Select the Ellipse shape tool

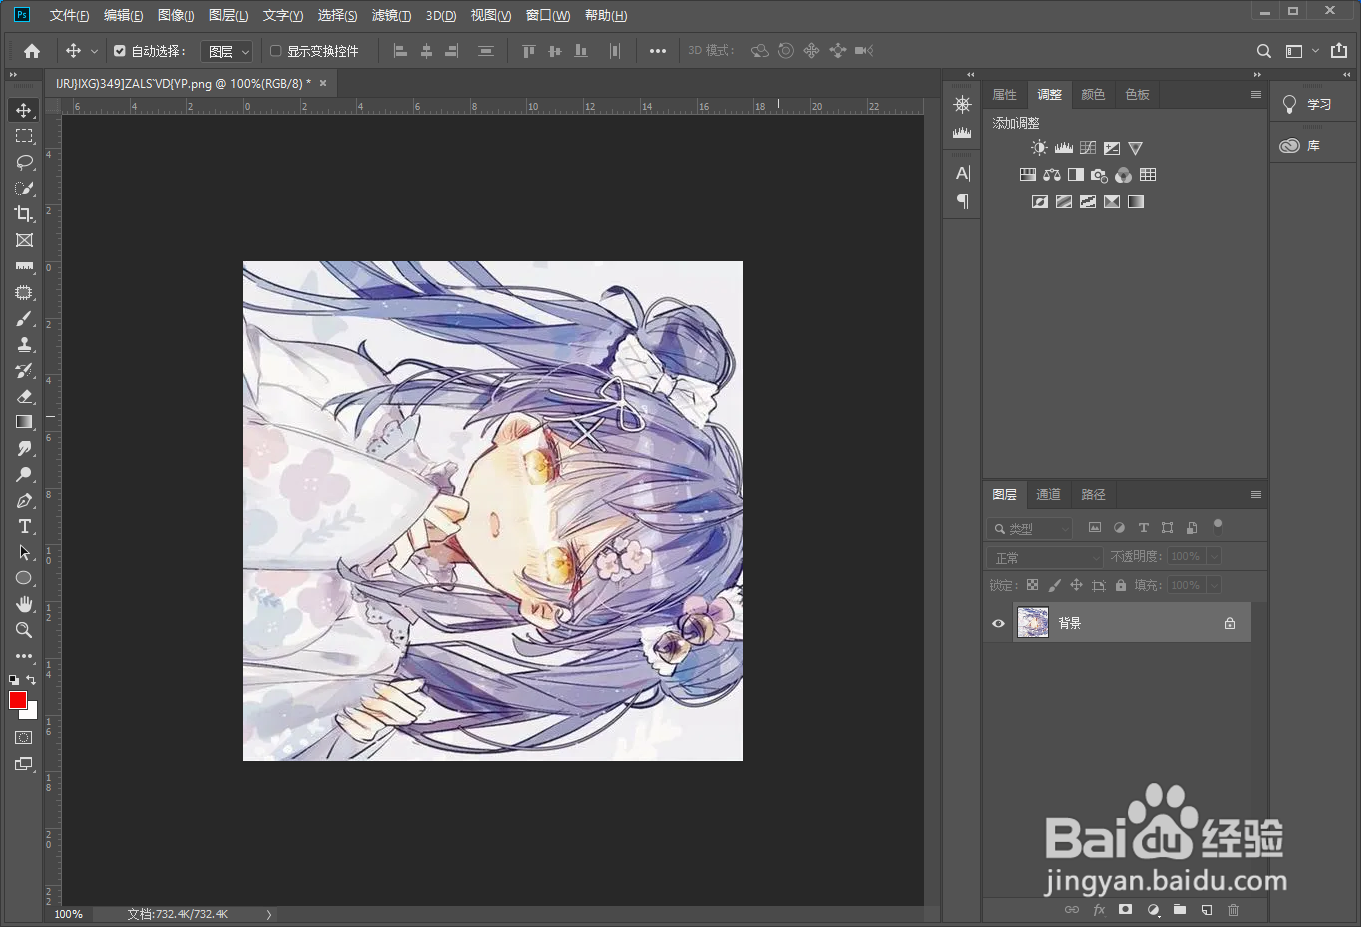24,578
